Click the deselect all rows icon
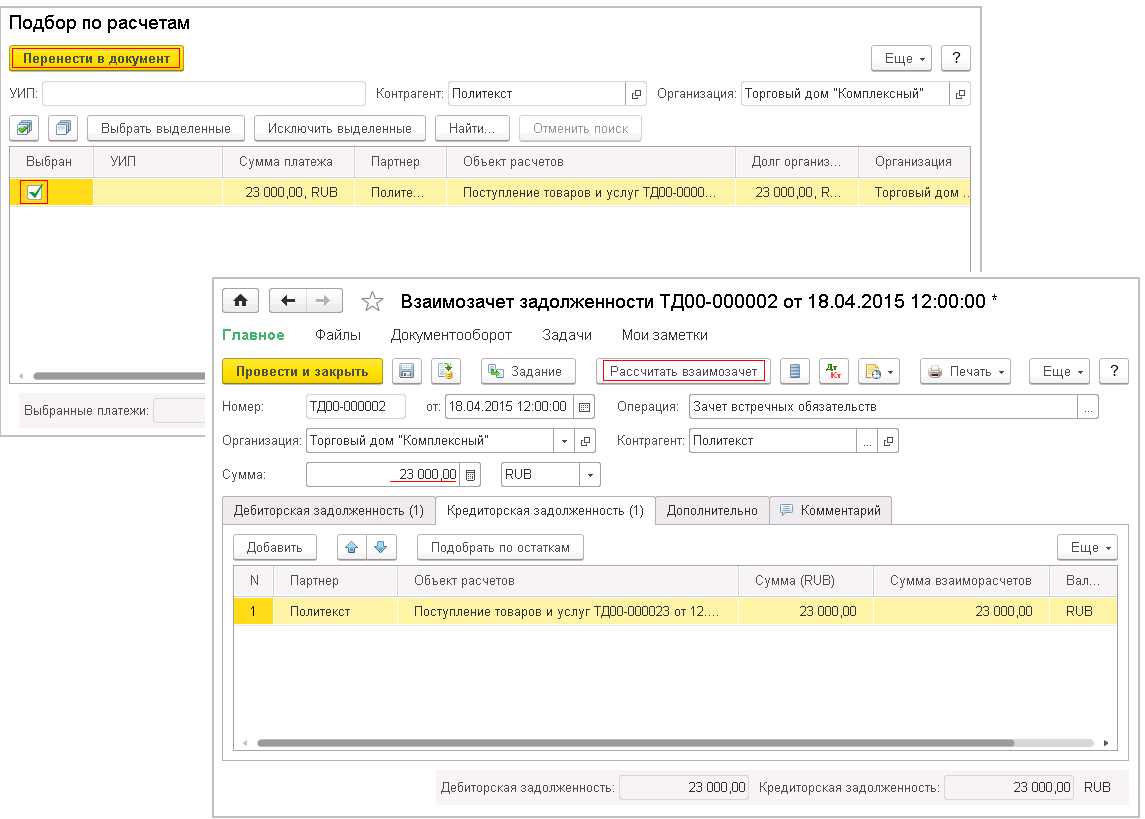1145x819 pixels. 63,128
